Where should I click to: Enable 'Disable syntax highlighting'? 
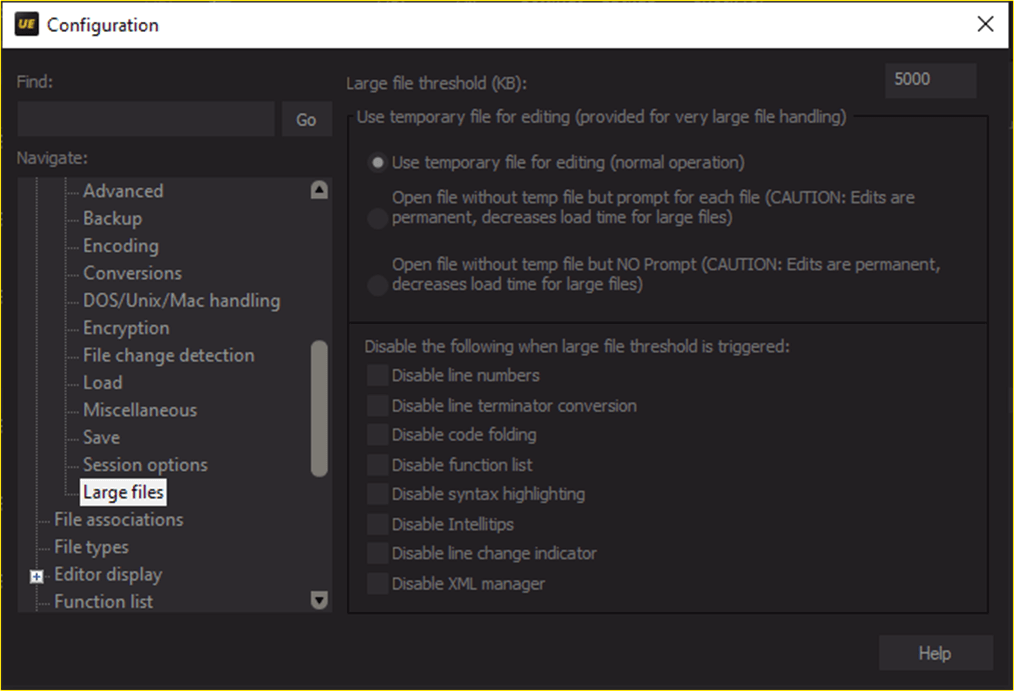(377, 494)
